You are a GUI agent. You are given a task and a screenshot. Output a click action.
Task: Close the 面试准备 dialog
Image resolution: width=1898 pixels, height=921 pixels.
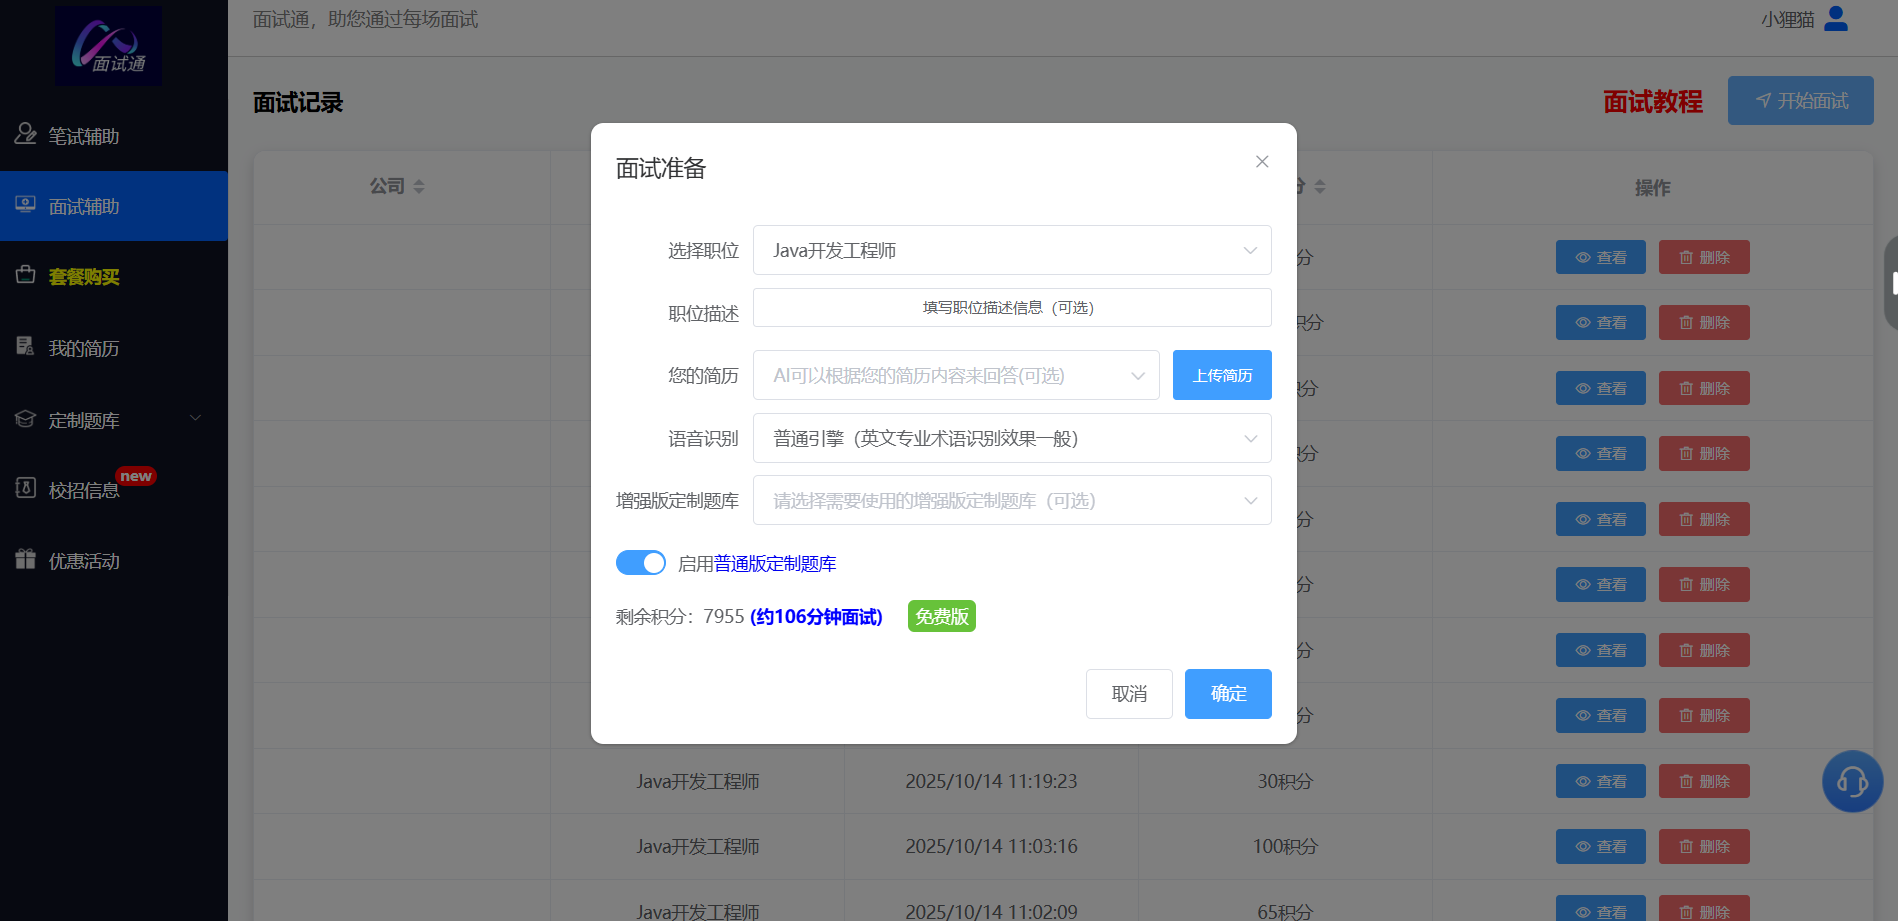point(1262,162)
